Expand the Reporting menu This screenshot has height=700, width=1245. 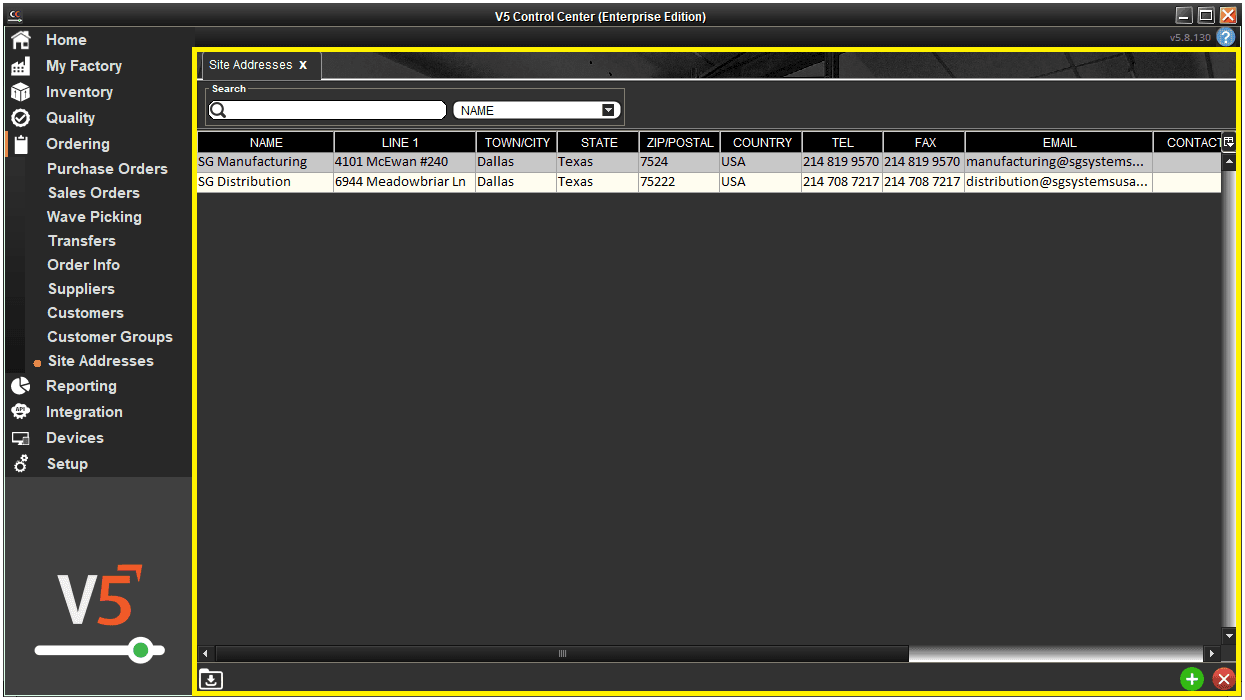[x=81, y=386]
